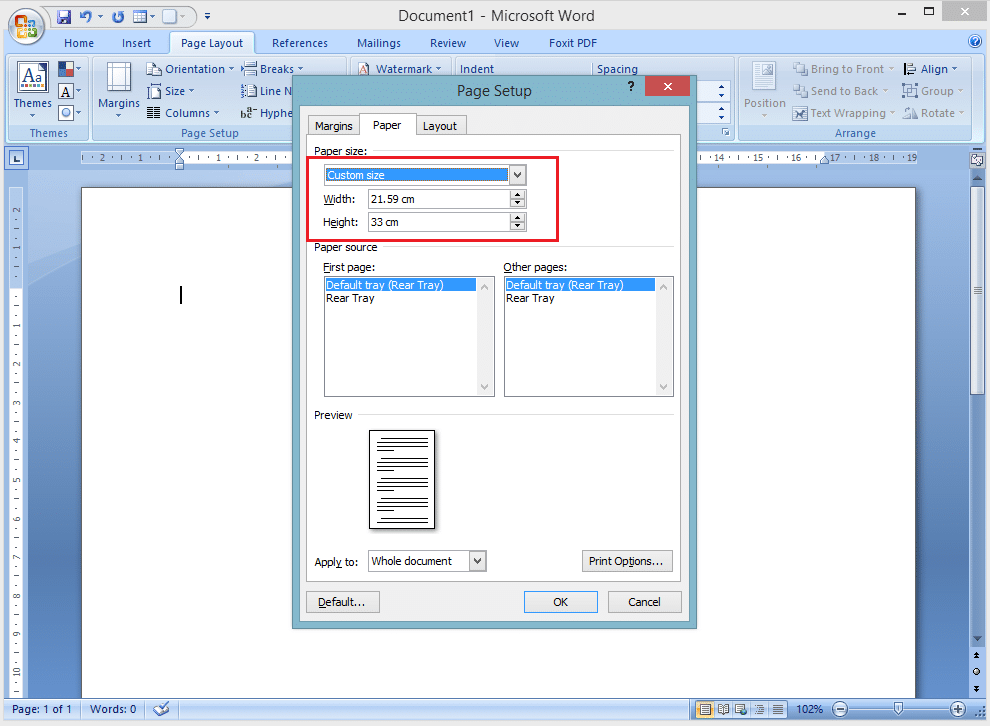The width and height of the screenshot is (990, 726).
Task: Open Theme Effects icon
Action: [69, 113]
